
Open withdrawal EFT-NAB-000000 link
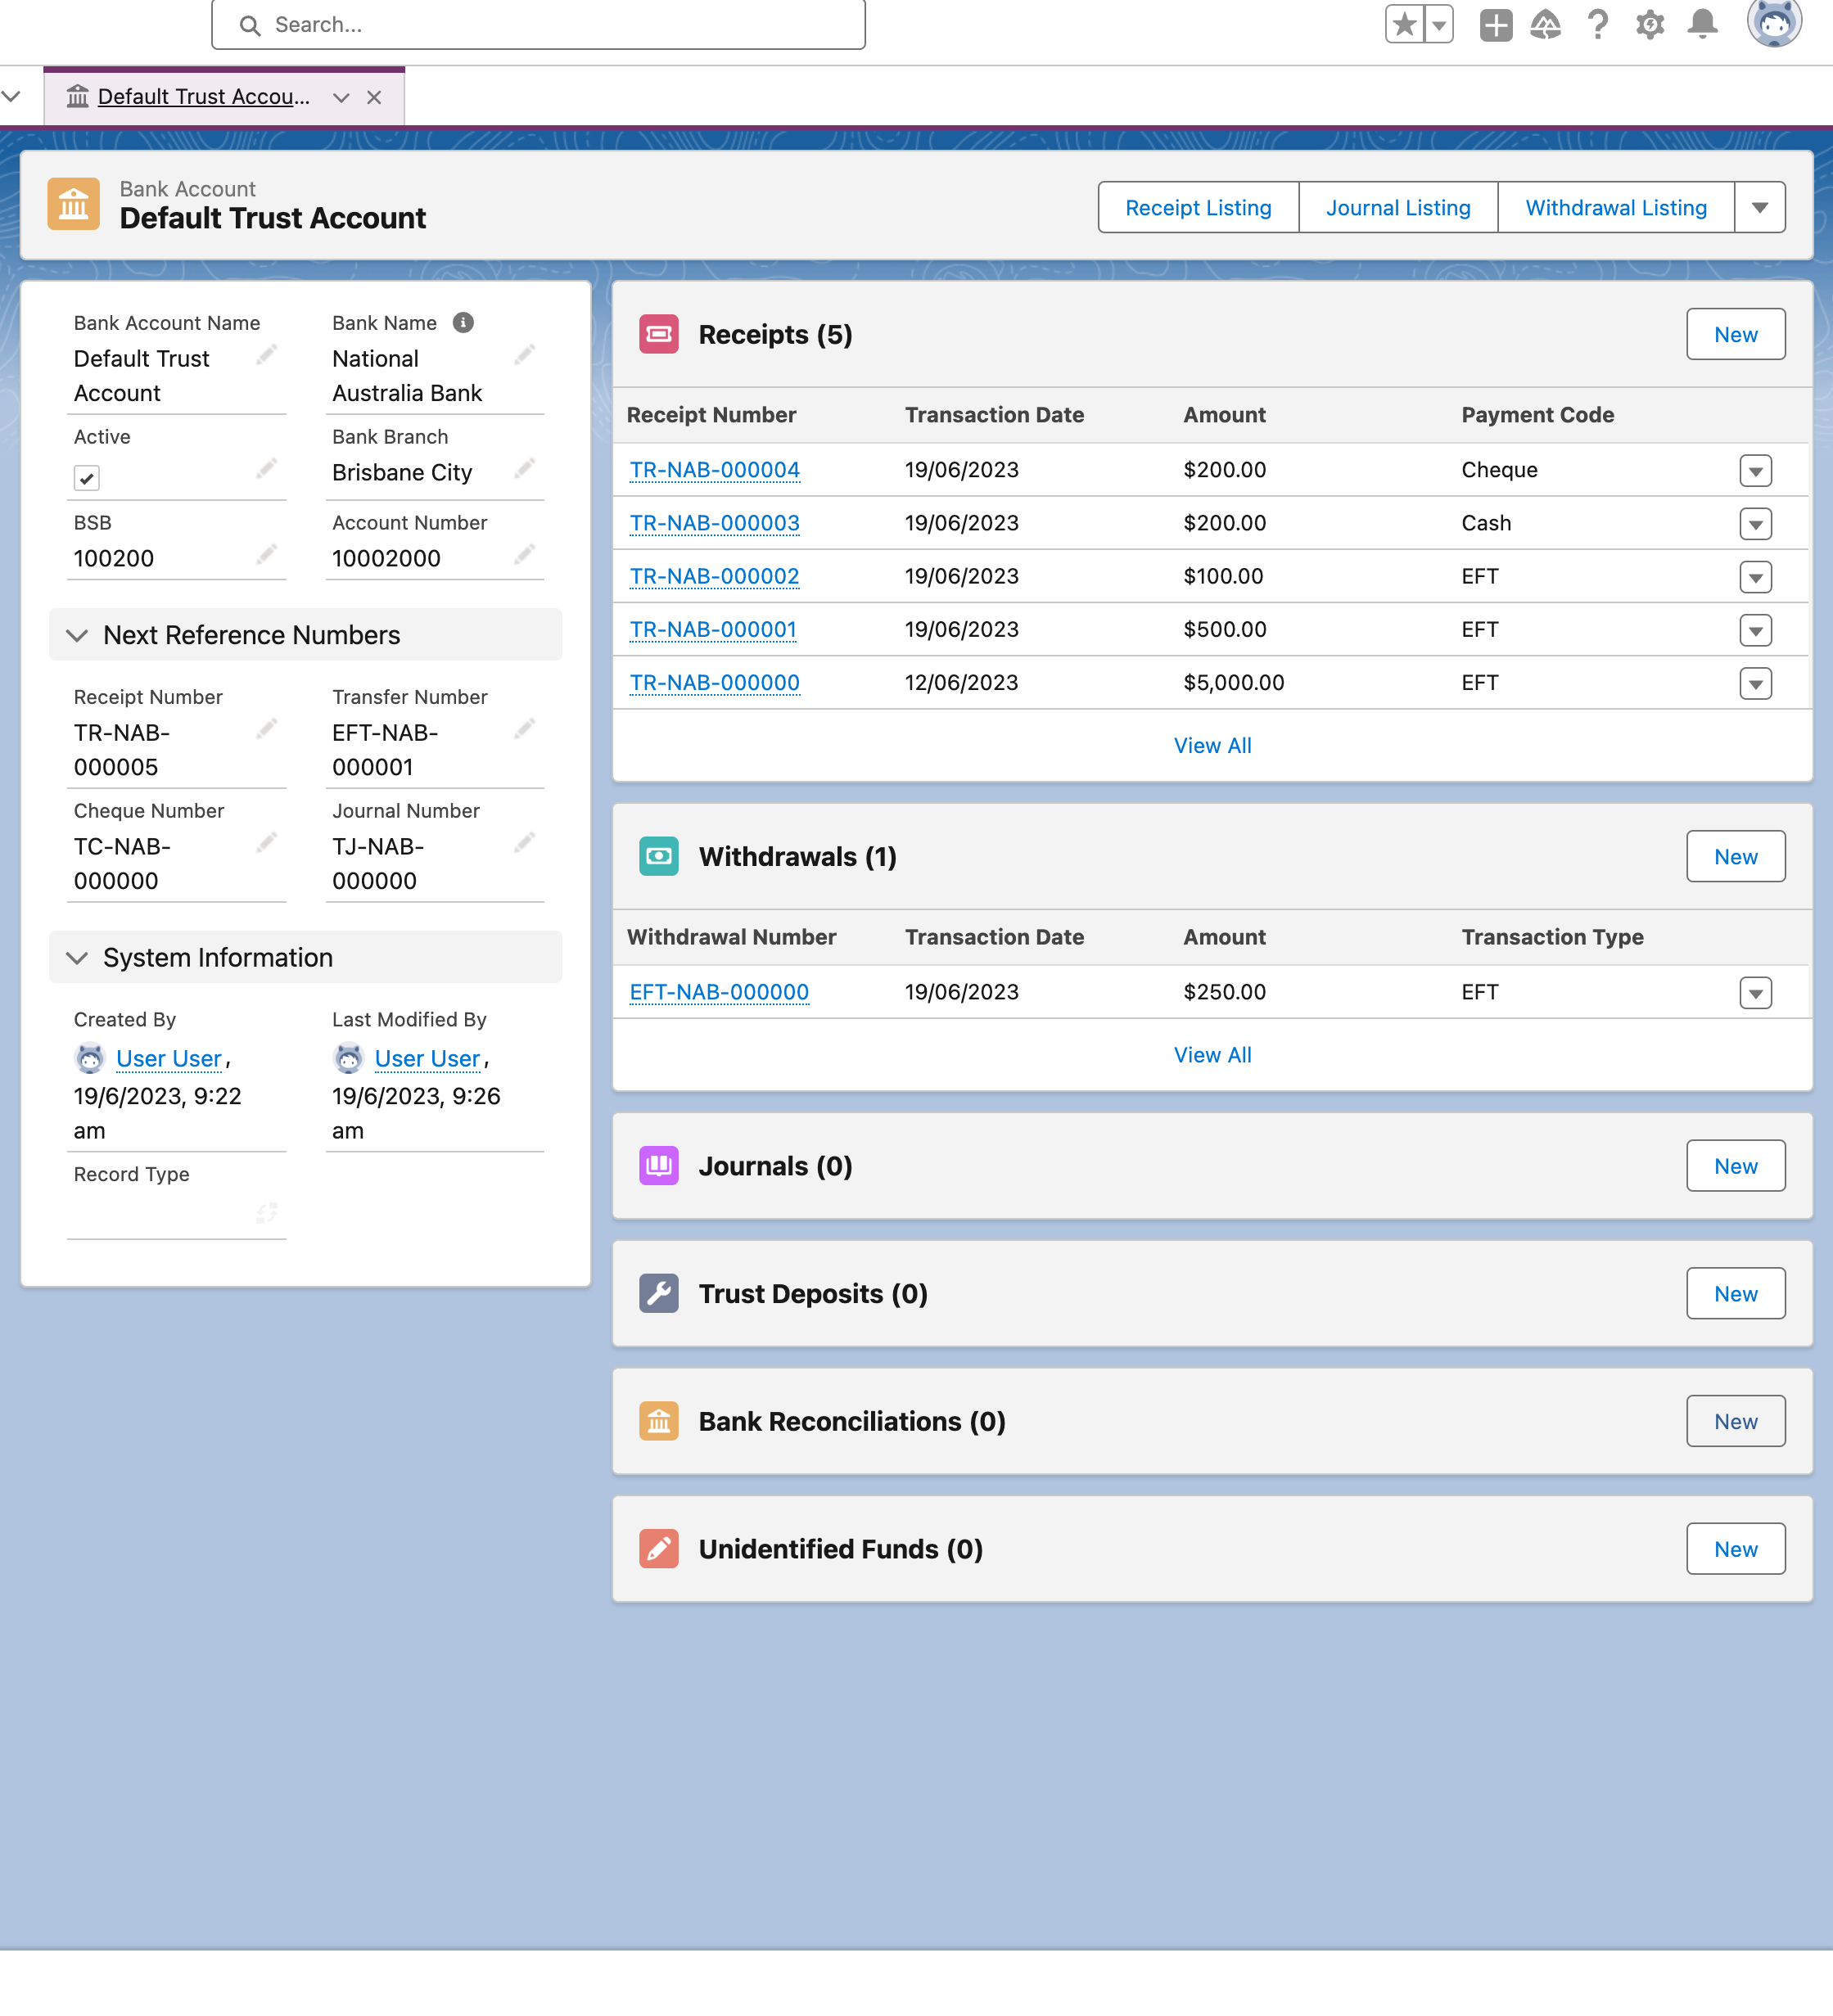click(x=719, y=992)
